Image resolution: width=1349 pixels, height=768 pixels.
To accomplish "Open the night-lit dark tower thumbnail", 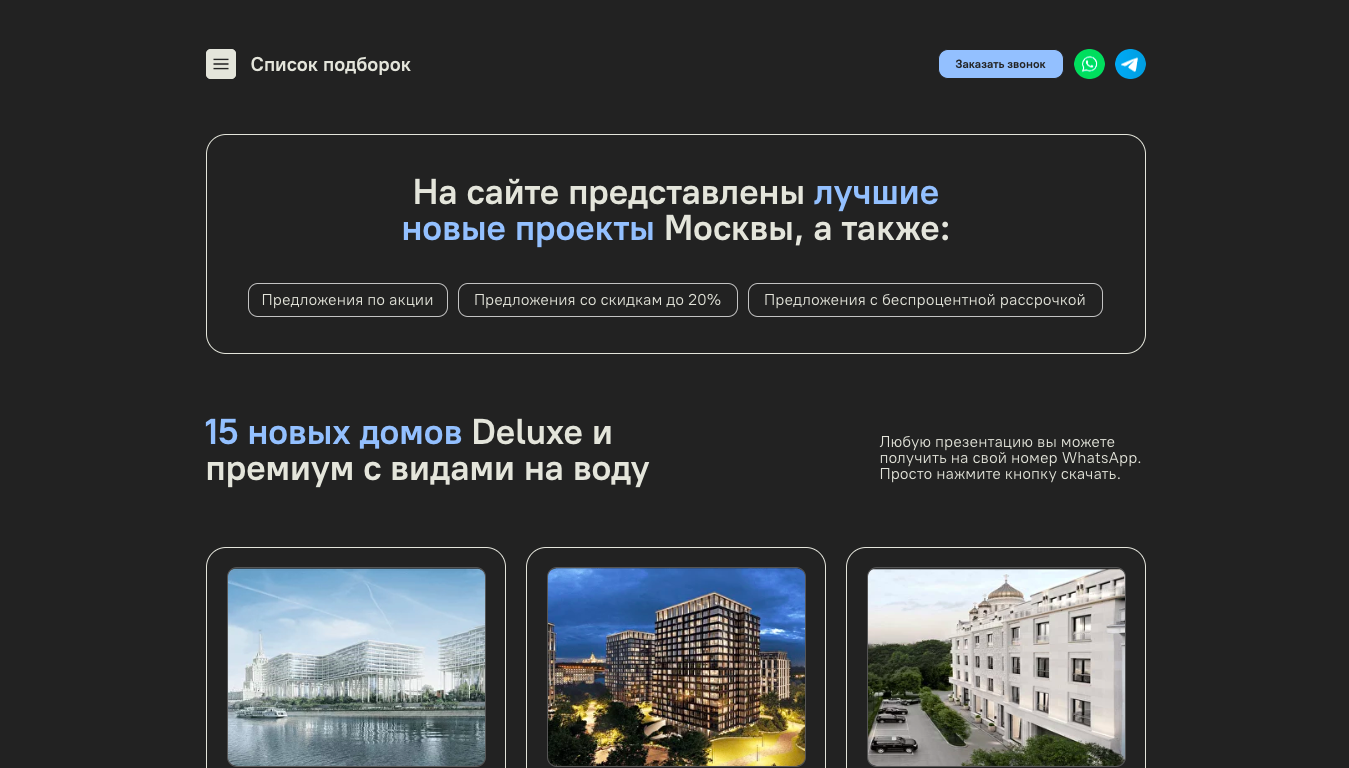I will click(x=676, y=667).
